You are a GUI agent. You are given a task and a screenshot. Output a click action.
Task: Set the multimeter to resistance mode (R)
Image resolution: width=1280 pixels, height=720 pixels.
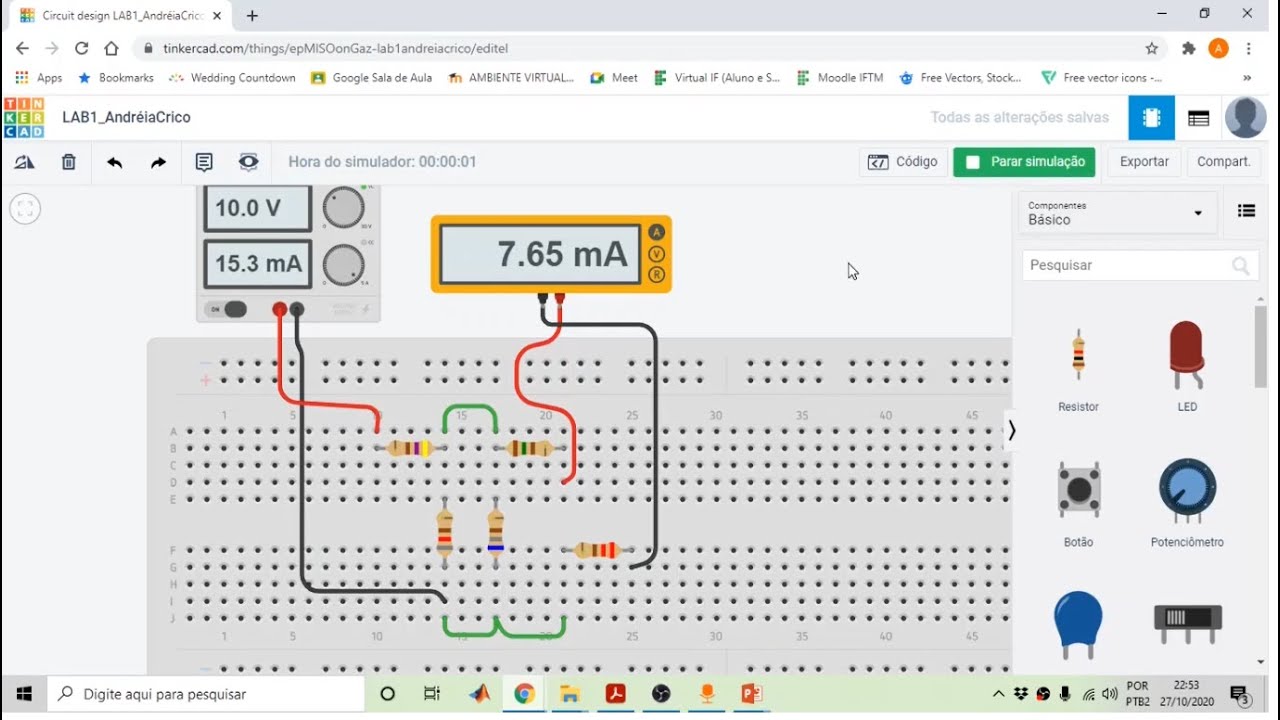(x=656, y=274)
